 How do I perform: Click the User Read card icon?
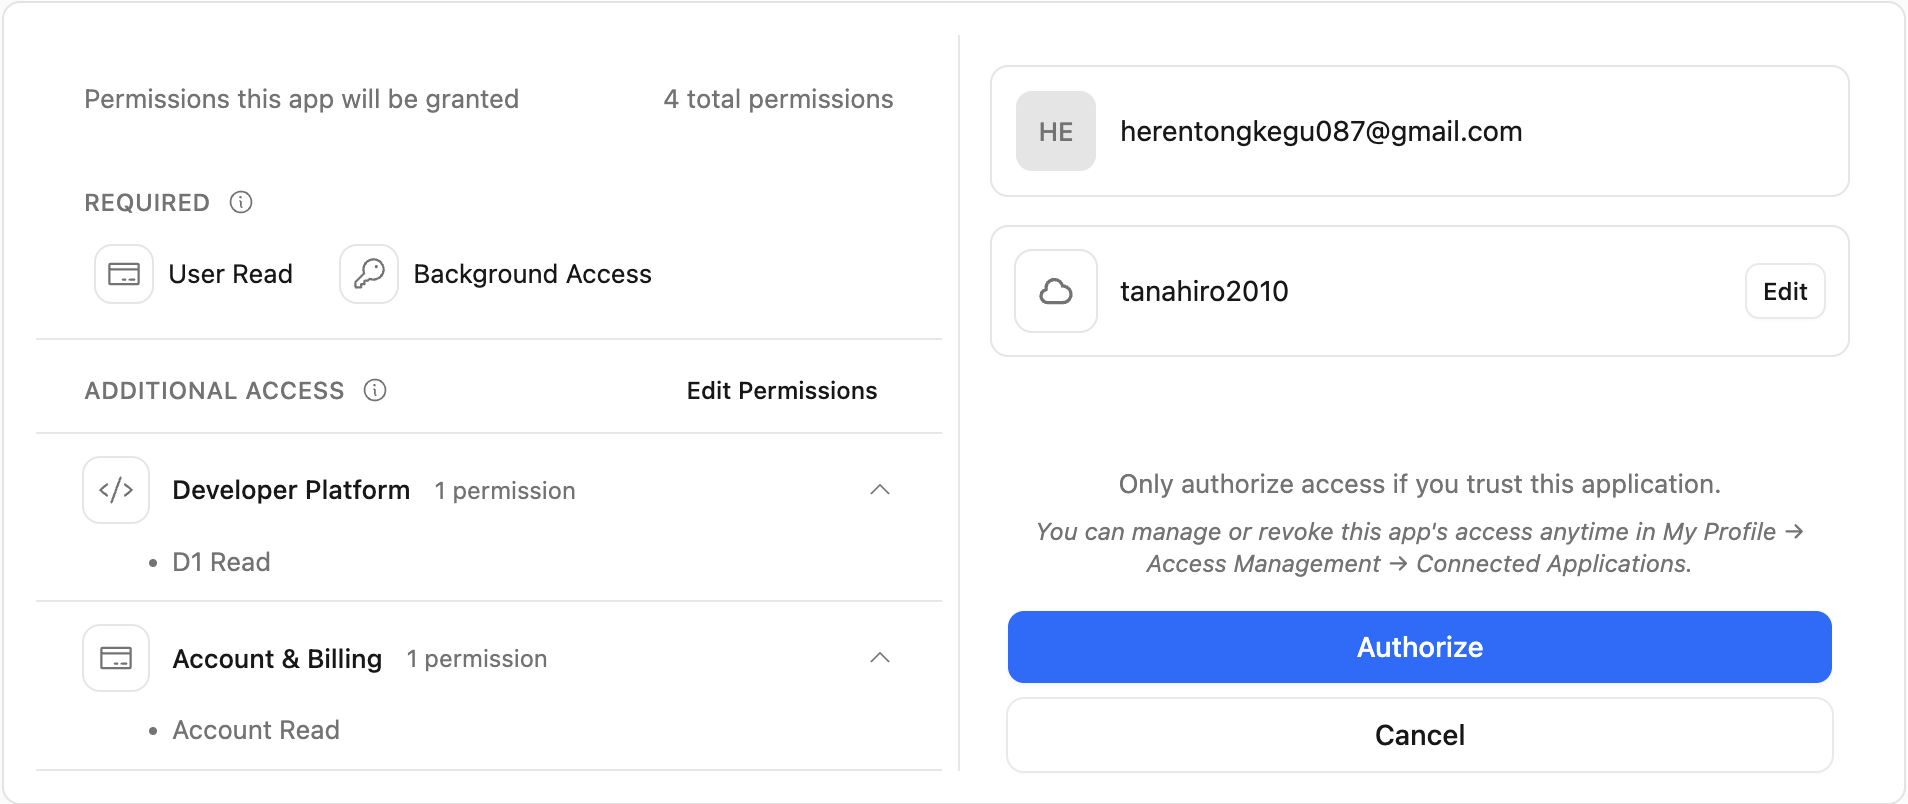[124, 274]
